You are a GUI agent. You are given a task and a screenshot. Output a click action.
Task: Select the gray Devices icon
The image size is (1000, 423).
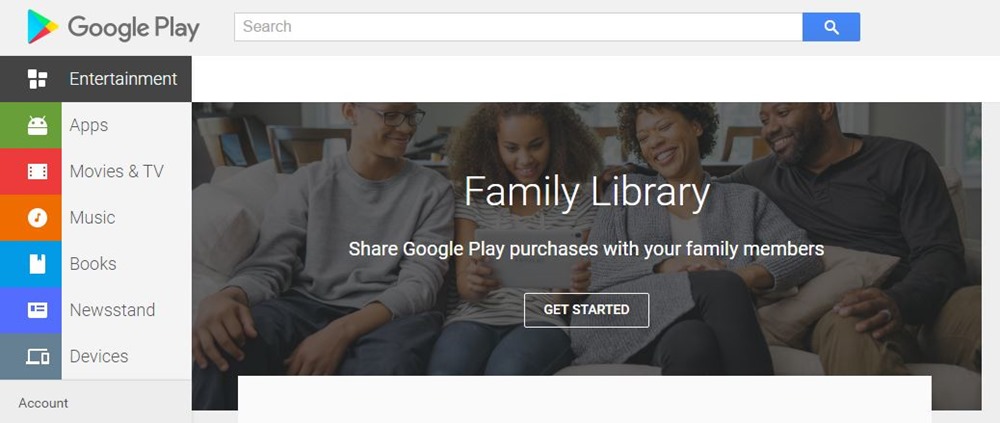(x=38, y=357)
